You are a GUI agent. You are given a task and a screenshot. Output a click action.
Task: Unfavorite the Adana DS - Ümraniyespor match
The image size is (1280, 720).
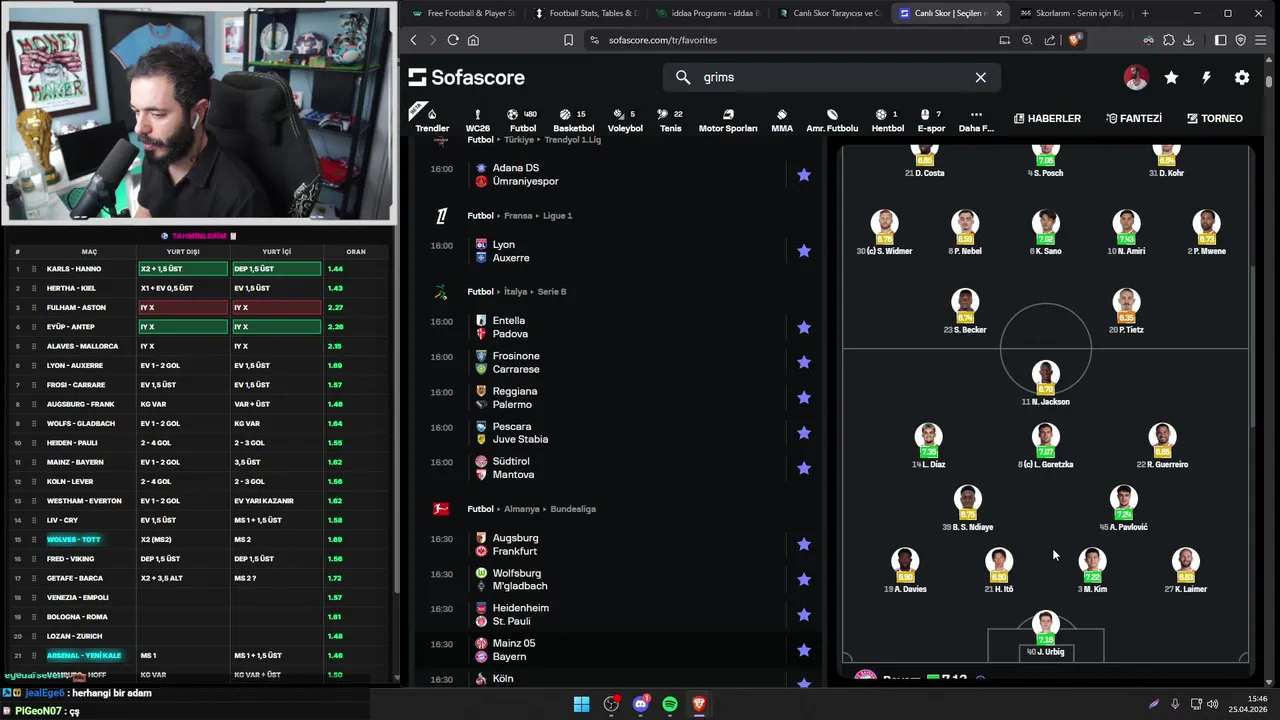pyautogui.click(x=804, y=175)
